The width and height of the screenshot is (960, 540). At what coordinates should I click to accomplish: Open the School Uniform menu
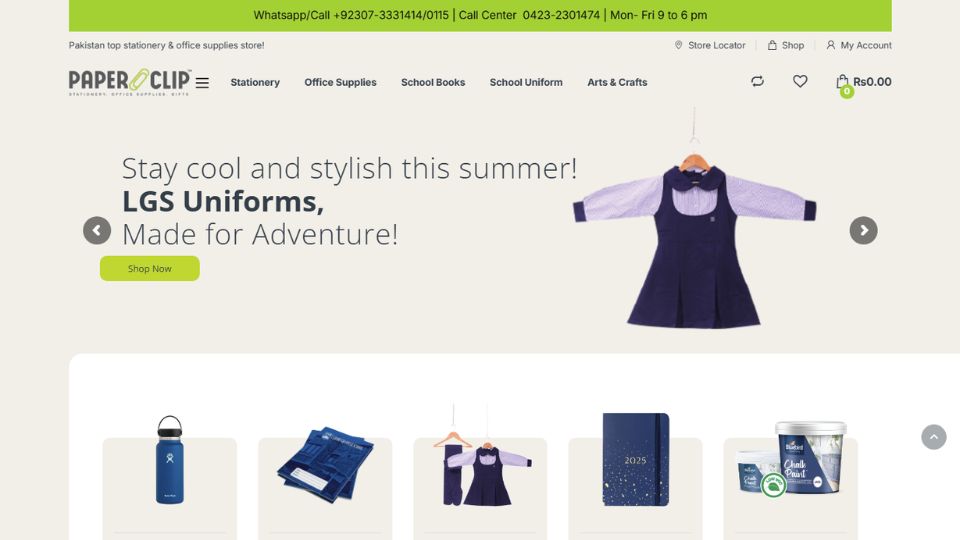pos(526,82)
